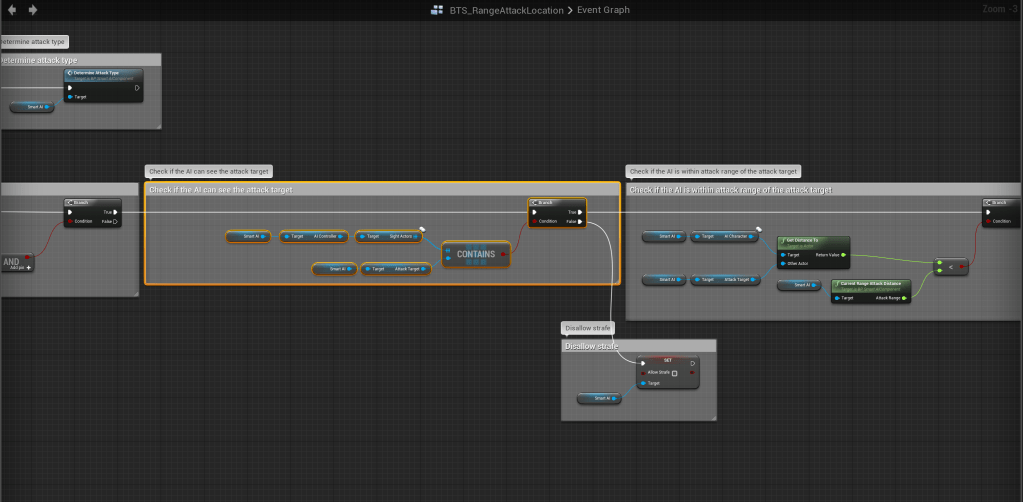Click the blueprint grid icon beside BTS_RangeAttackLocation
1023x502 pixels.
(x=436, y=10)
